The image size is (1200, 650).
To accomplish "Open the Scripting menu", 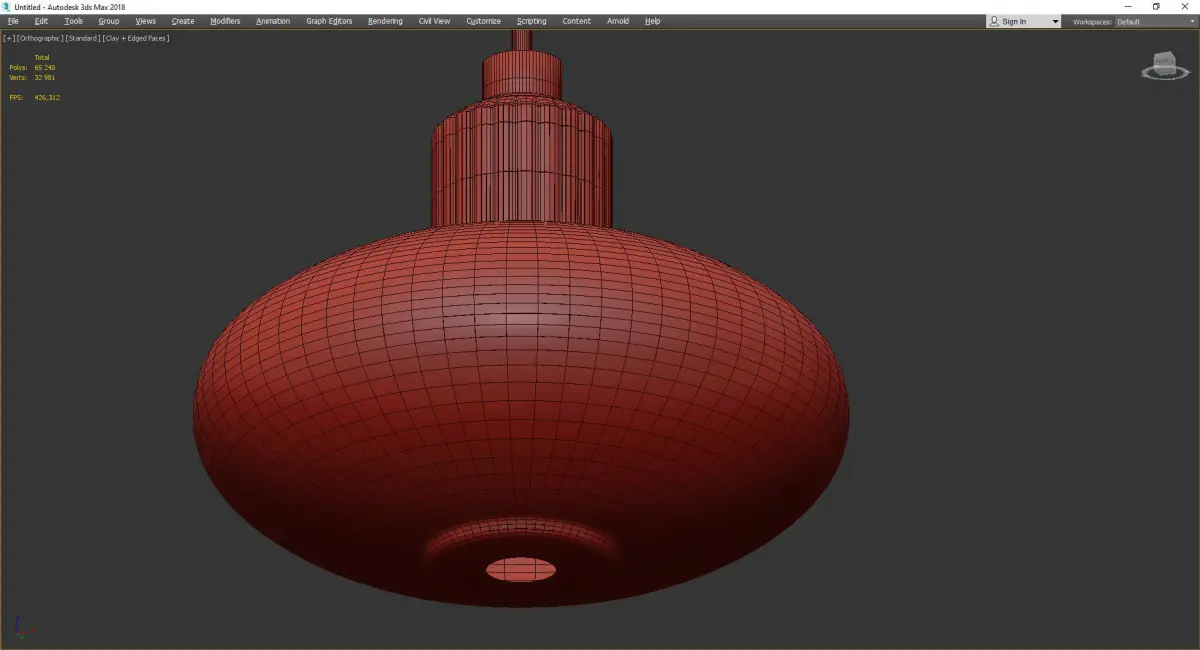I will [532, 21].
